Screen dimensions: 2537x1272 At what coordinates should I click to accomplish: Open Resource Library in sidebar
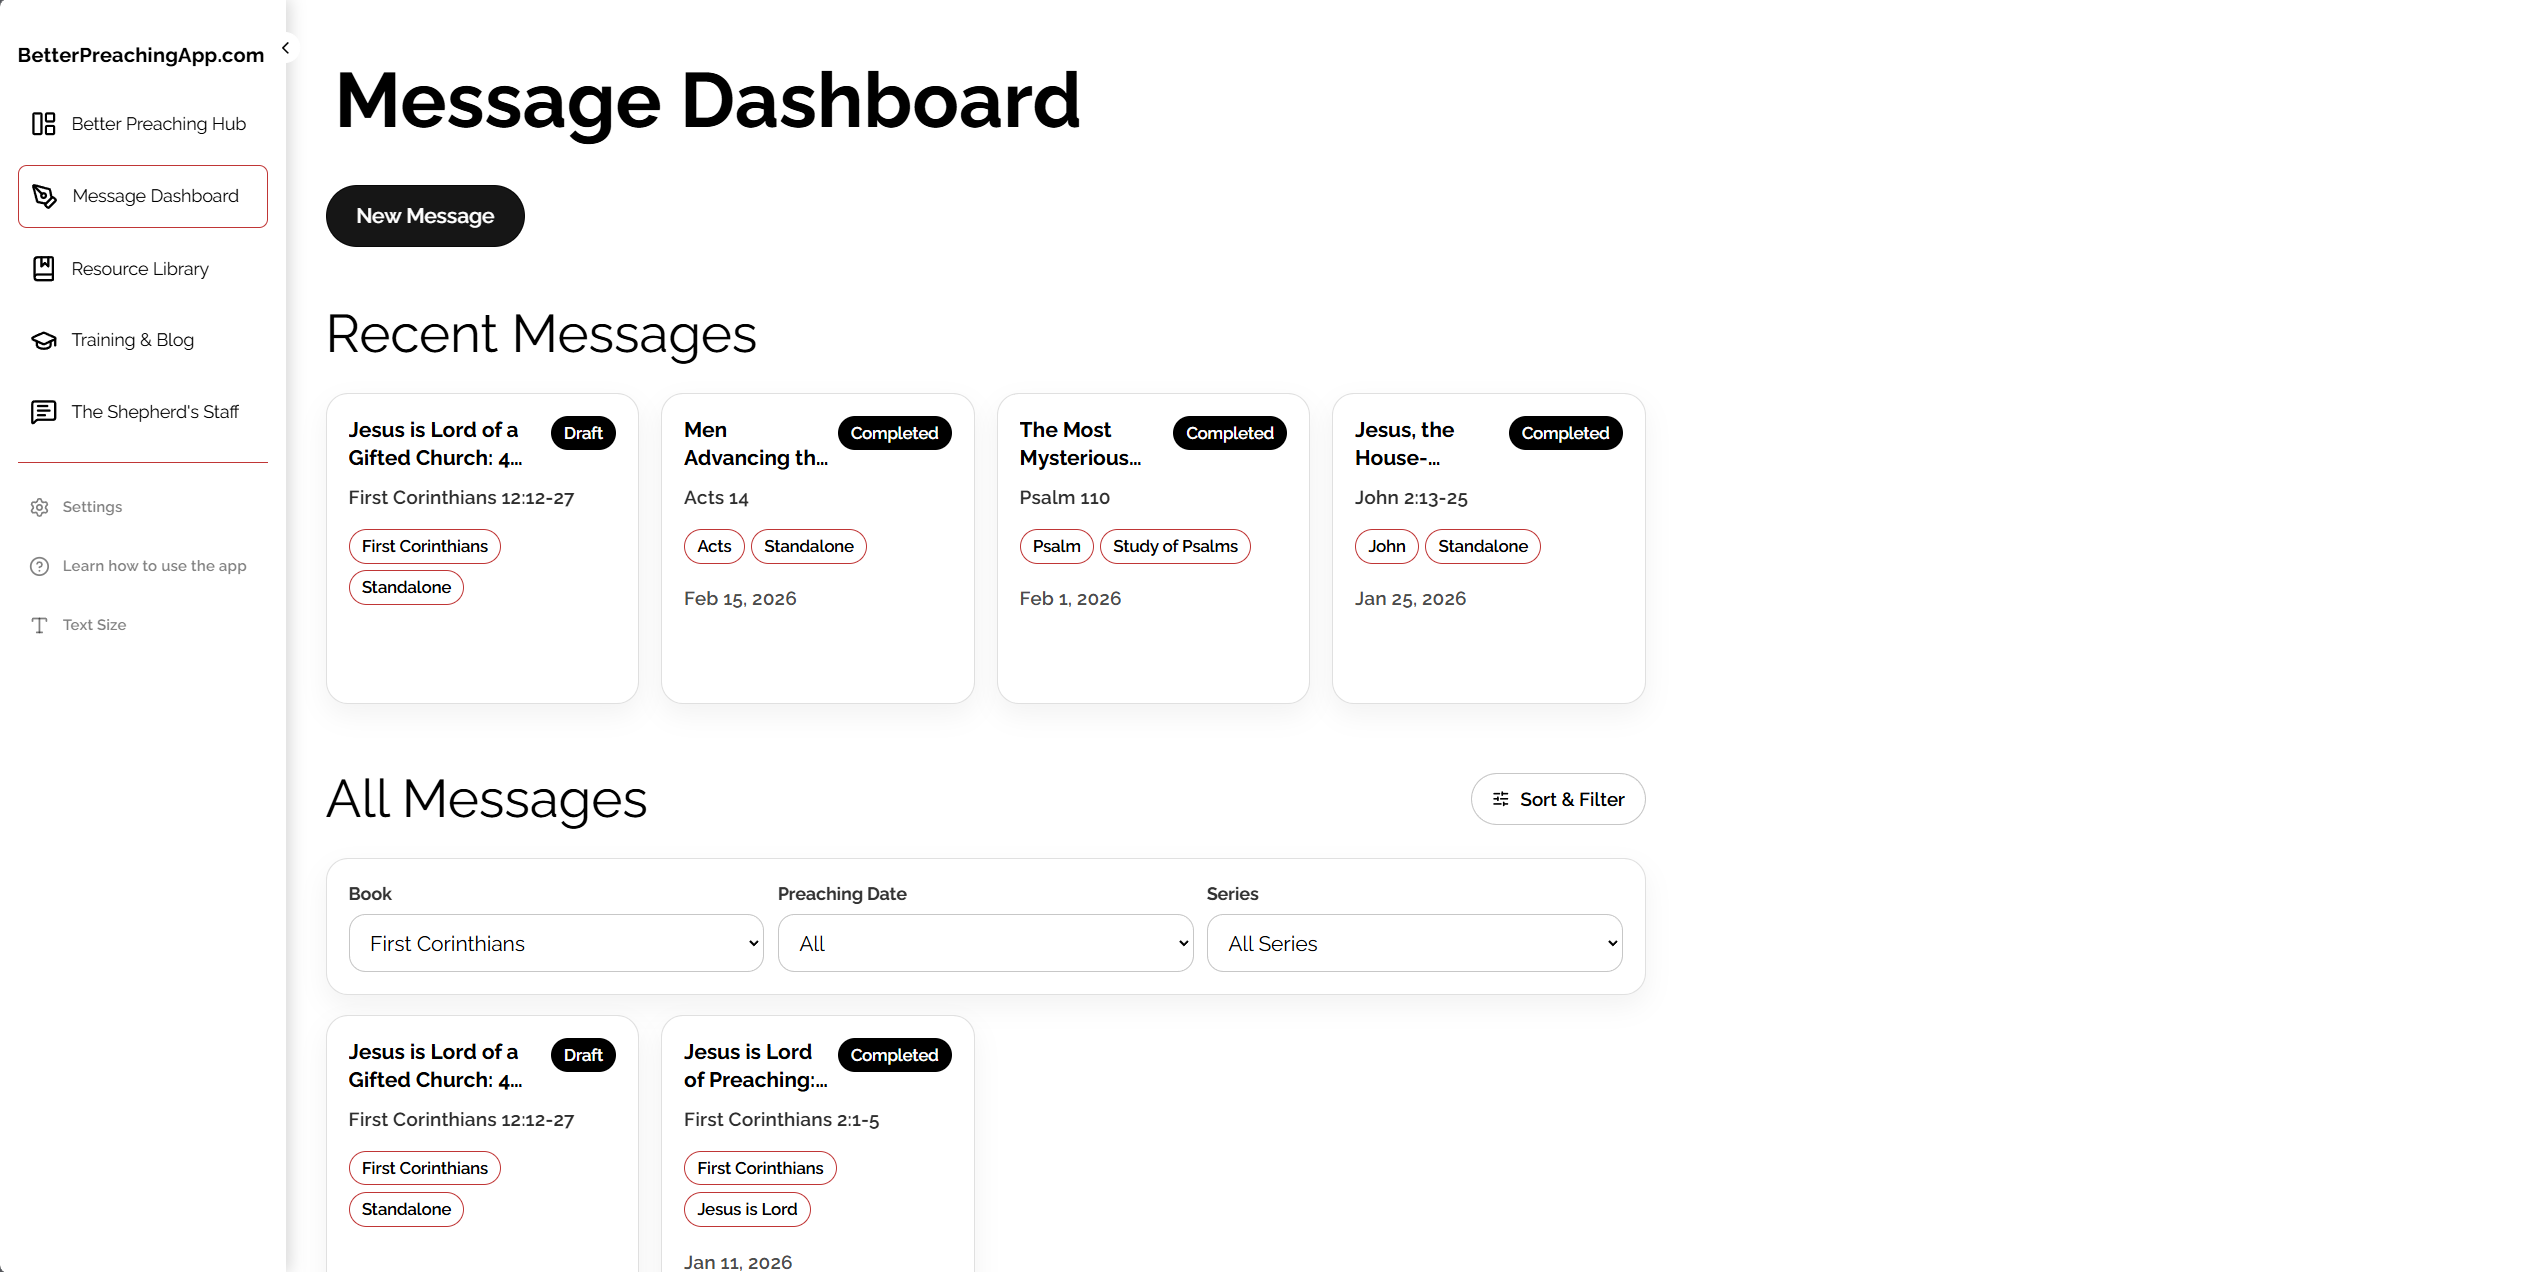[x=140, y=269]
